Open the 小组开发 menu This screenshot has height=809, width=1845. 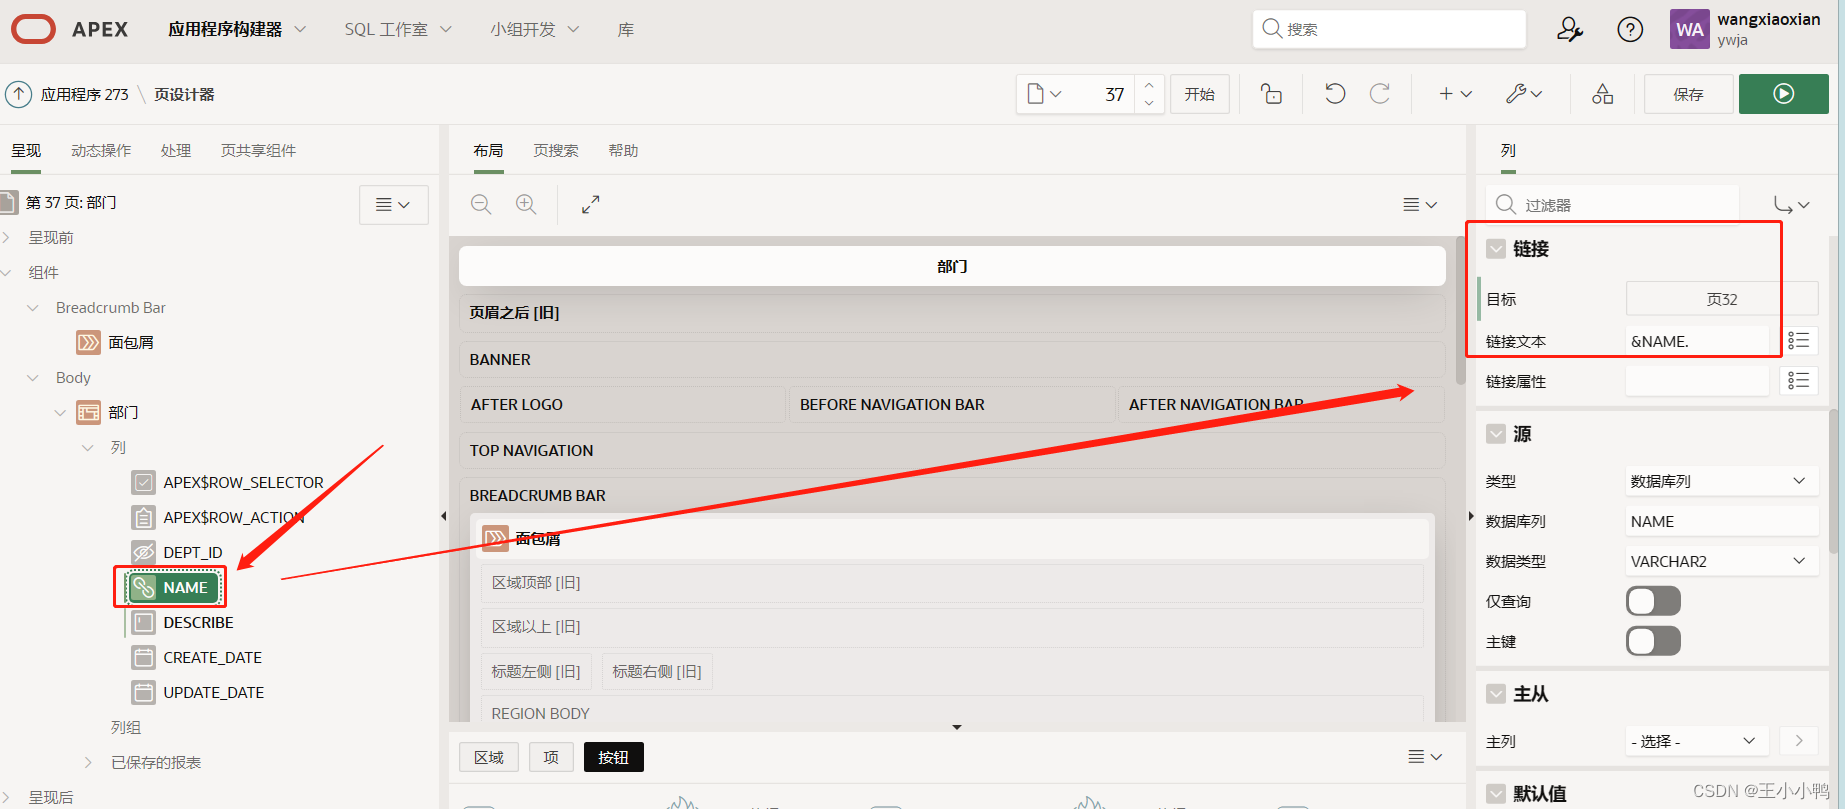[534, 30]
